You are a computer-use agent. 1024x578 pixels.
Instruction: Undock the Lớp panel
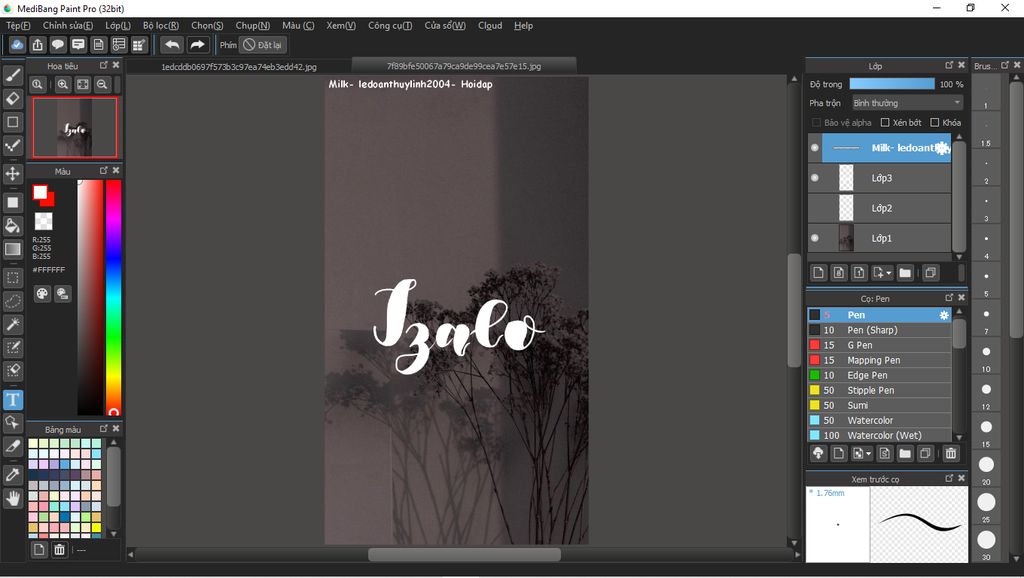(950, 65)
